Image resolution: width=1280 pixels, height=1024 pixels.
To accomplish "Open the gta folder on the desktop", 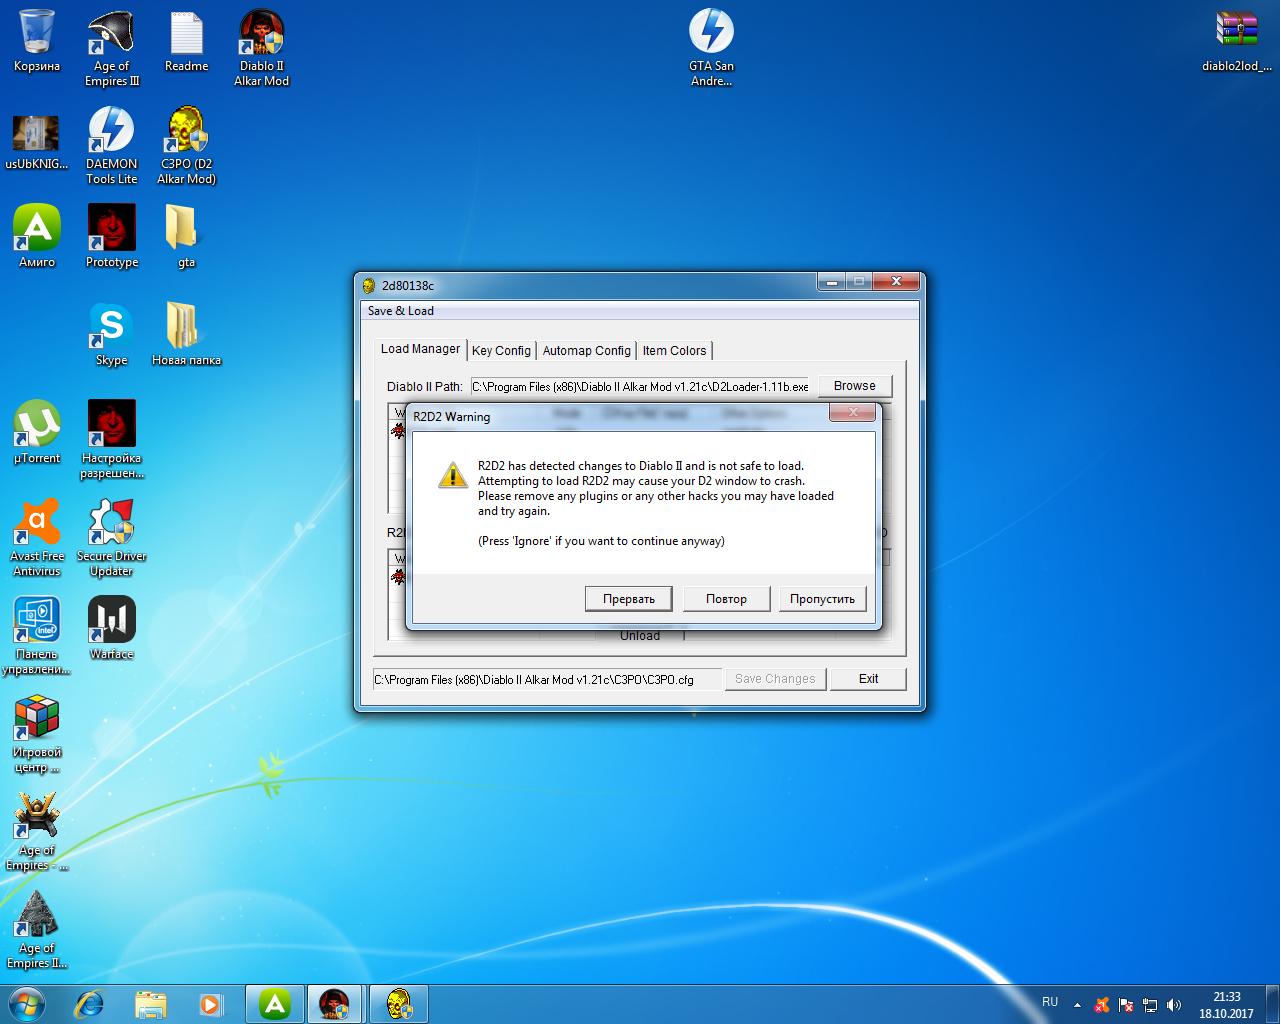I will [187, 236].
